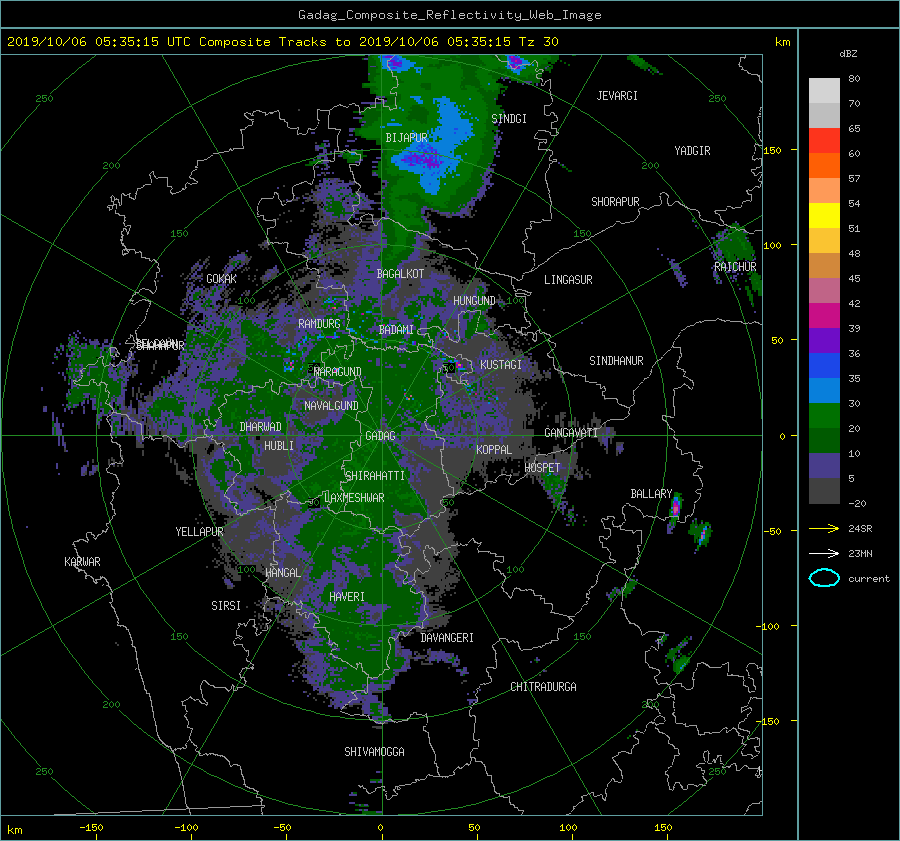The image size is (900, 841).
Task: Click the HUNGUND label
Action: click(474, 301)
